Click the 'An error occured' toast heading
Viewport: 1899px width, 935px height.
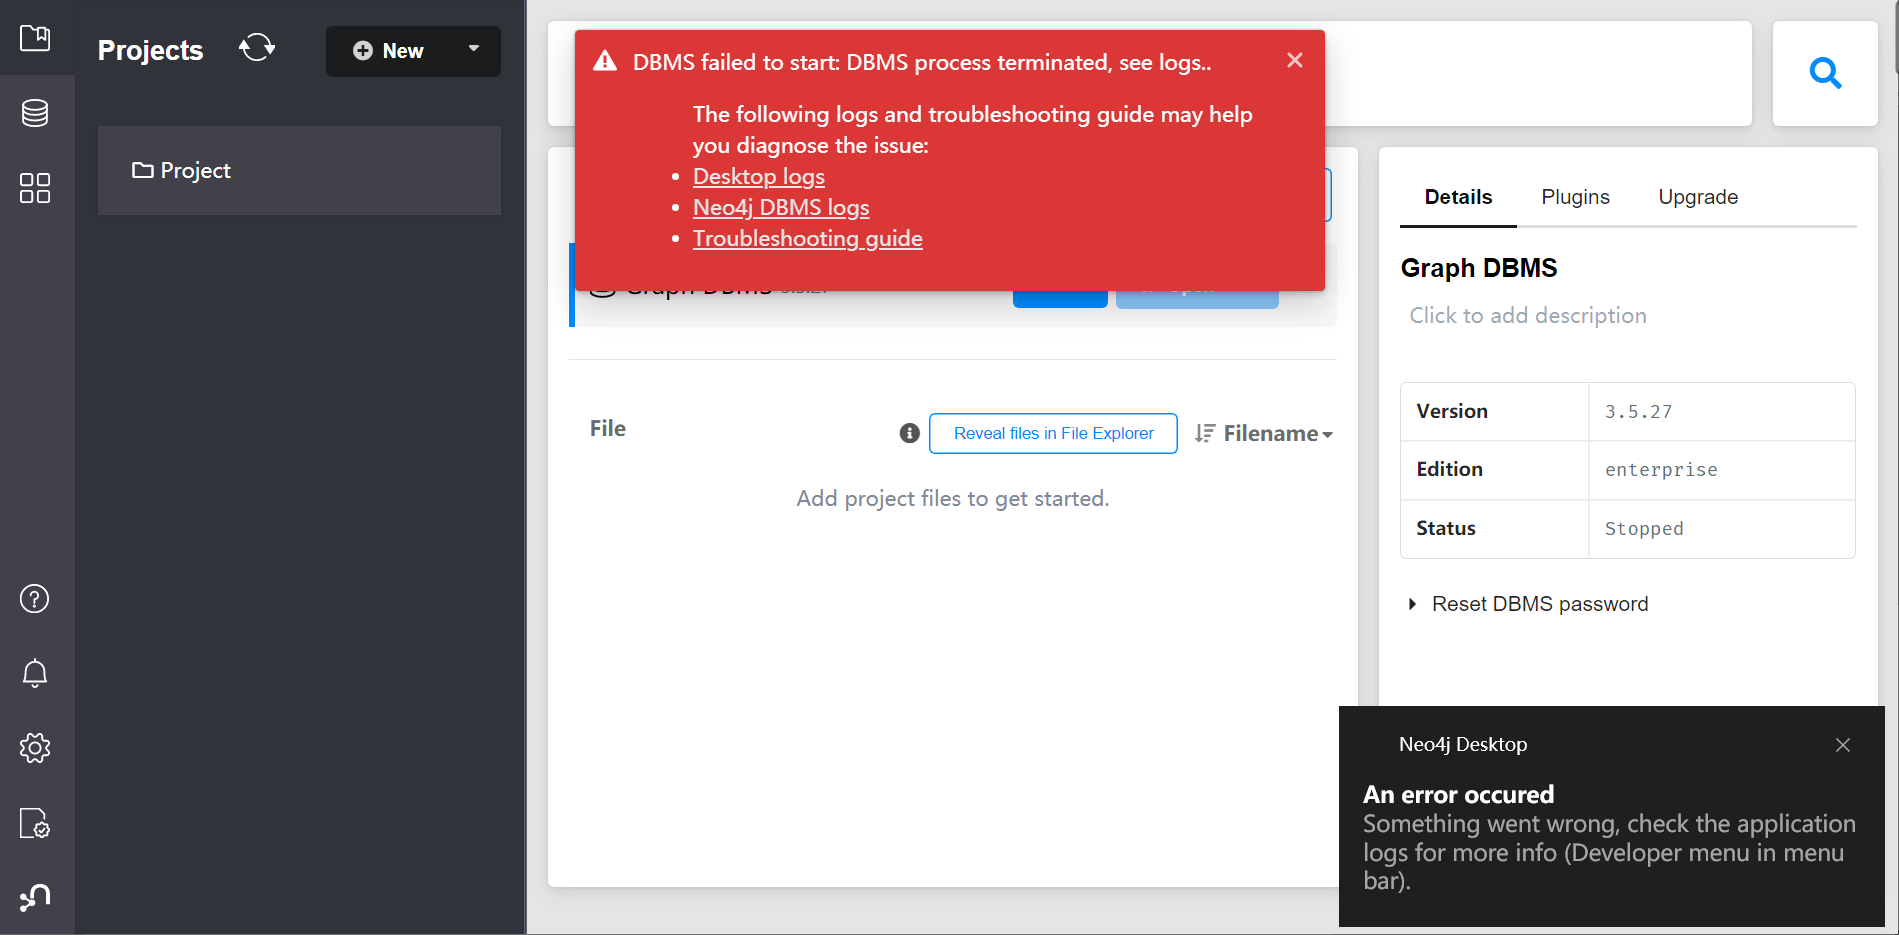pos(1459,794)
